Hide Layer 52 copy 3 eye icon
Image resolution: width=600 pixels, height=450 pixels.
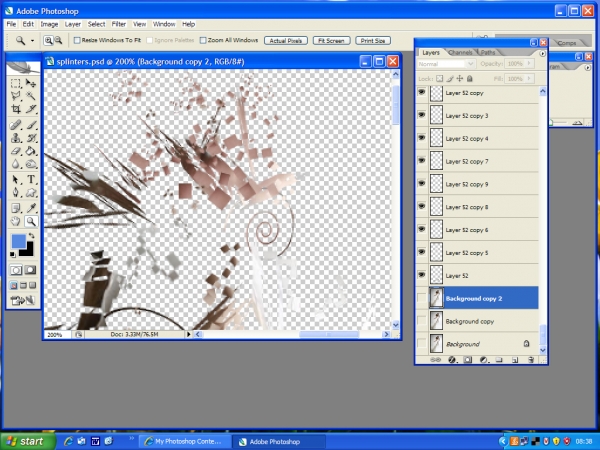tap(421, 115)
